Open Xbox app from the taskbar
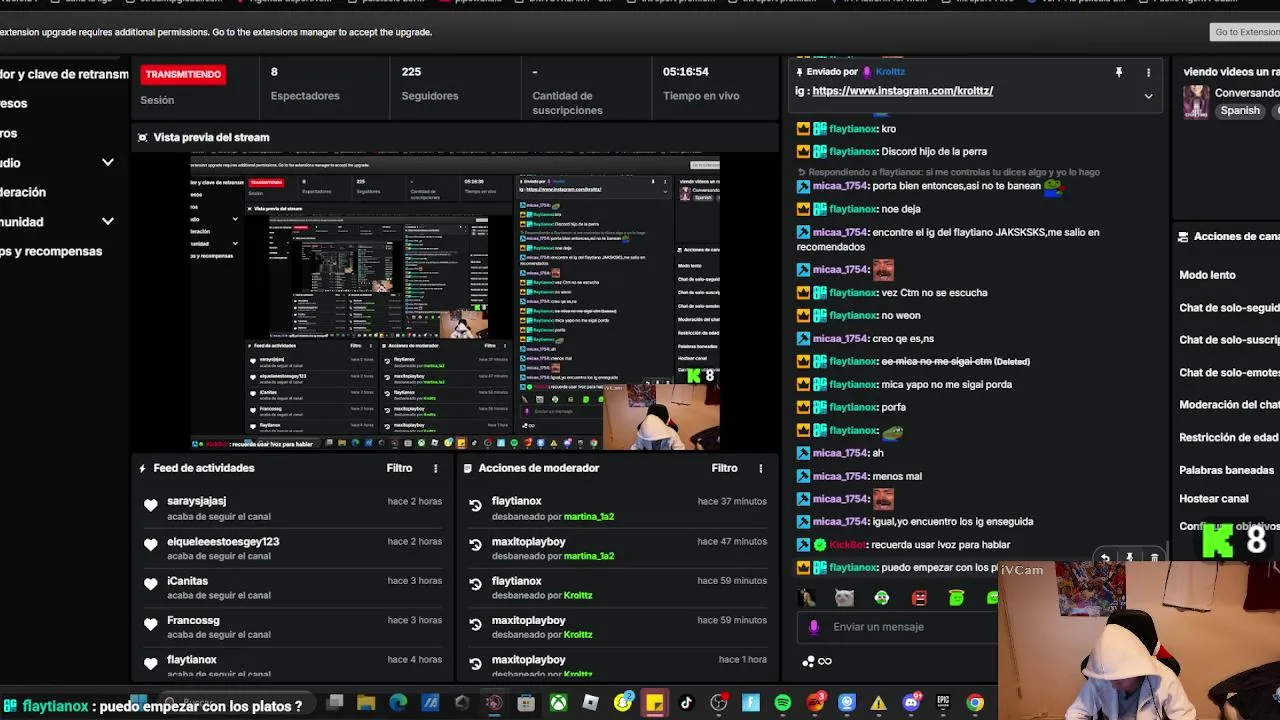 (x=558, y=703)
